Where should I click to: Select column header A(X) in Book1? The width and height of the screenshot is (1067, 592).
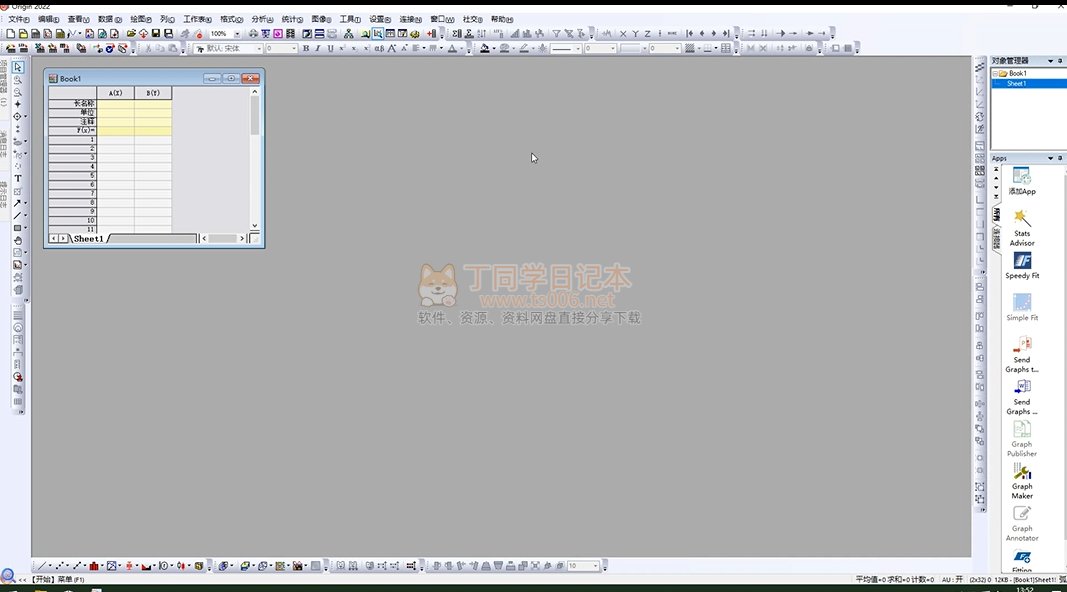[116, 93]
